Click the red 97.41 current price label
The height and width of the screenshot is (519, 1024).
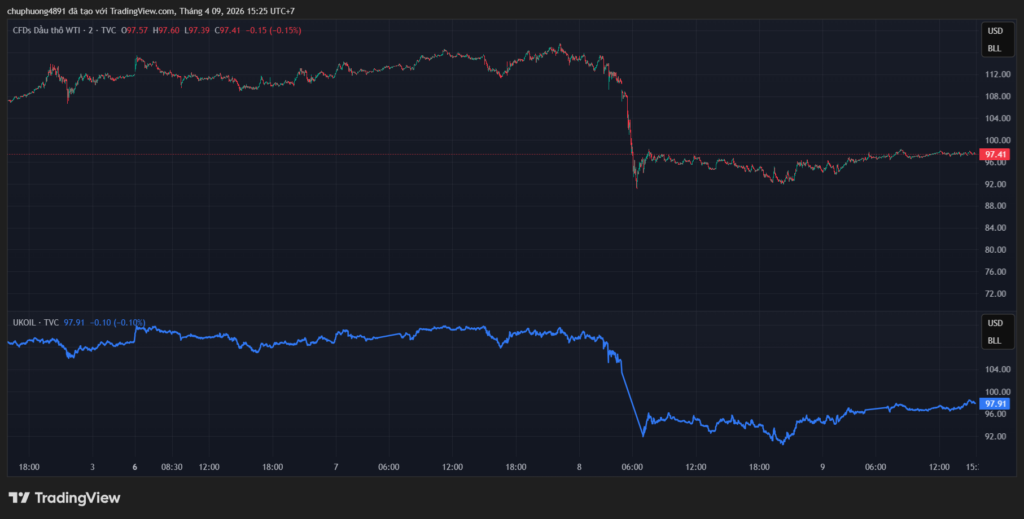pyautogui.click(x=995, y=155)
